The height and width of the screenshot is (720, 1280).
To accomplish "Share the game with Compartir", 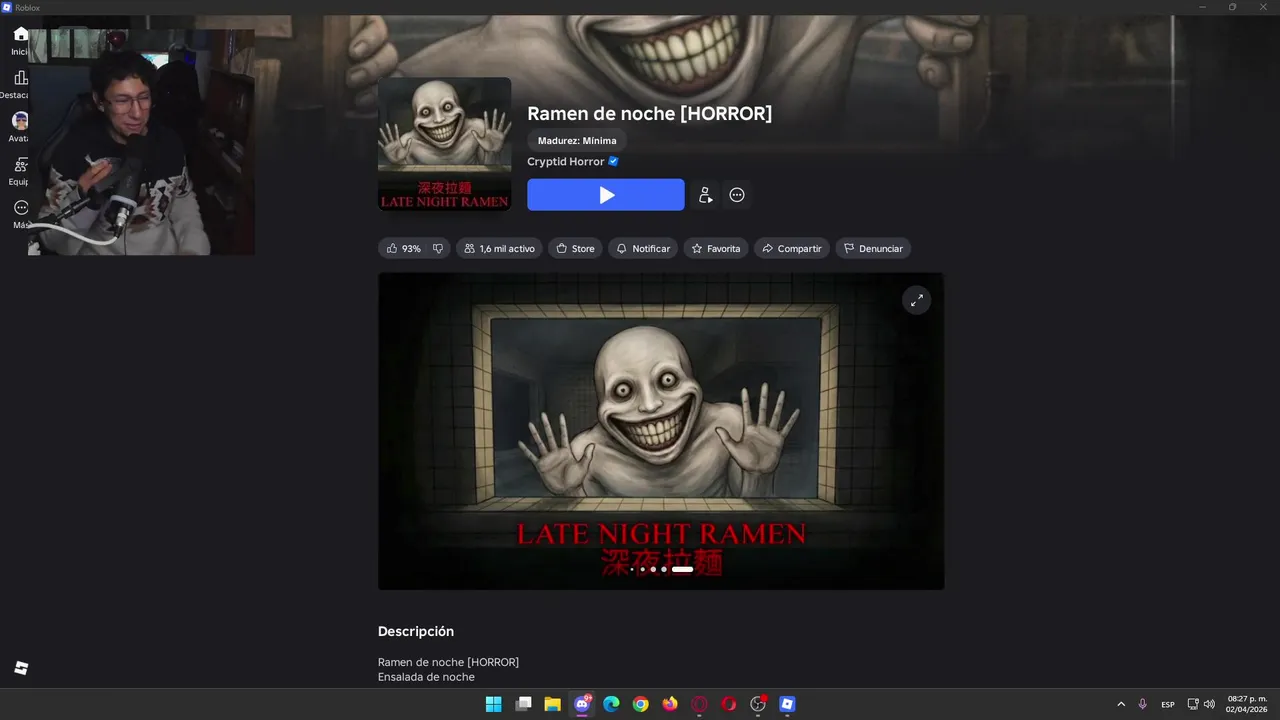I will pos(792,248).
